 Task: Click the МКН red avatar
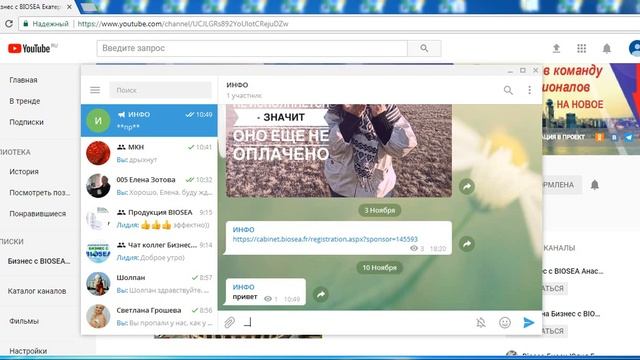click(98, 153)
